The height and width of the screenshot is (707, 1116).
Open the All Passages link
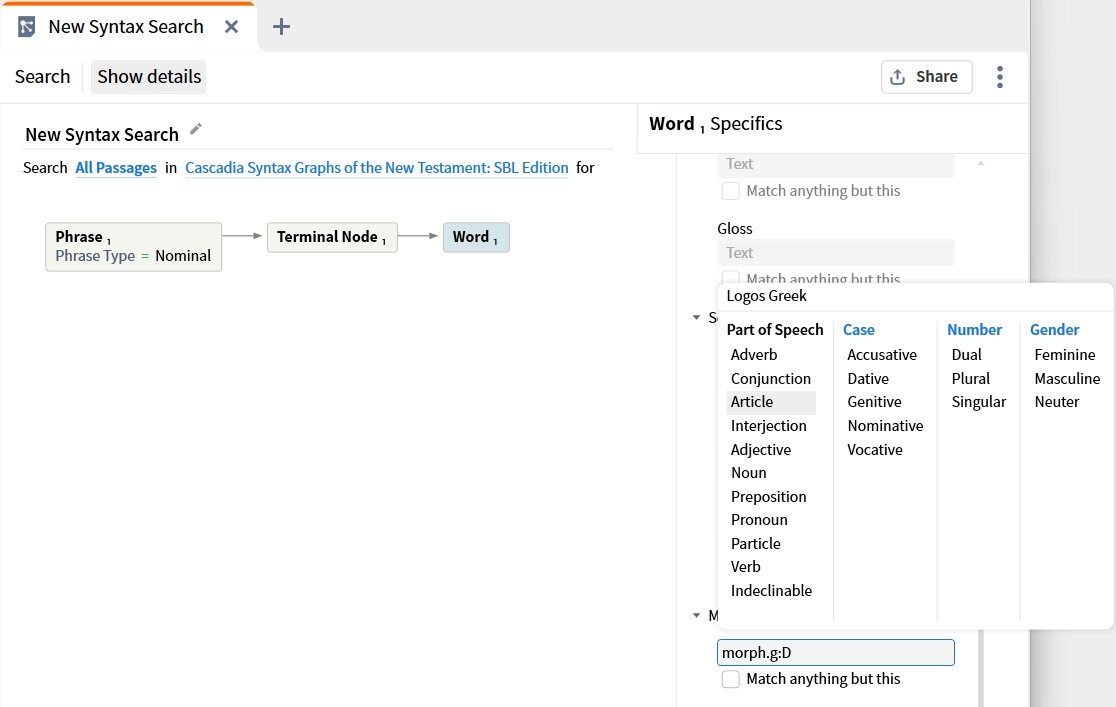point(116,167)
